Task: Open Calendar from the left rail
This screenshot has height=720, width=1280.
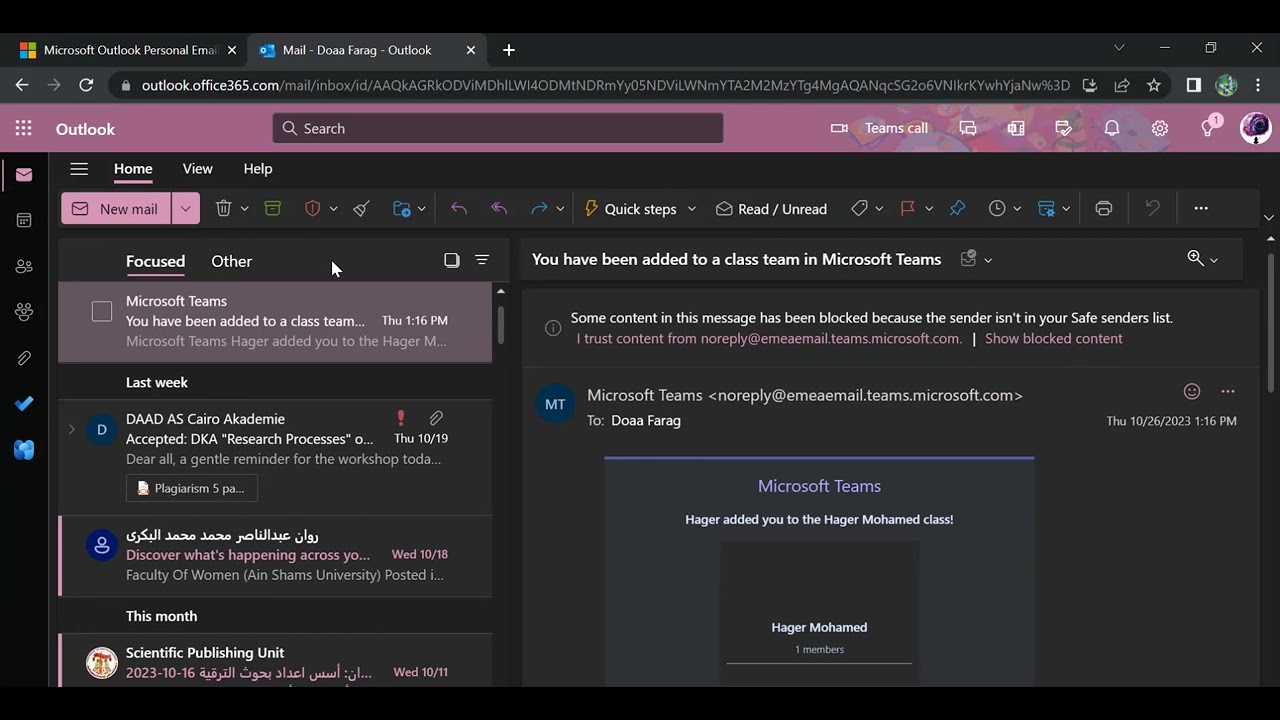Action: point(24,220)
